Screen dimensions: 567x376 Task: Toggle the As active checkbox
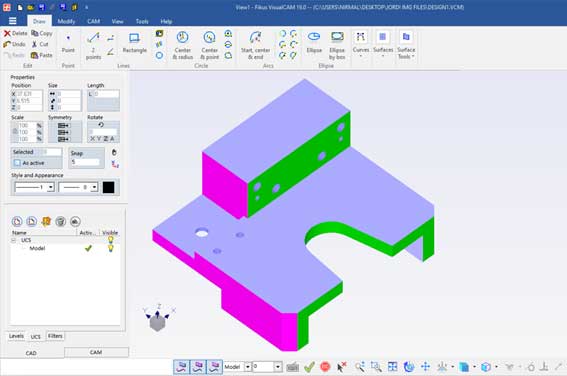tap(17, 163)
